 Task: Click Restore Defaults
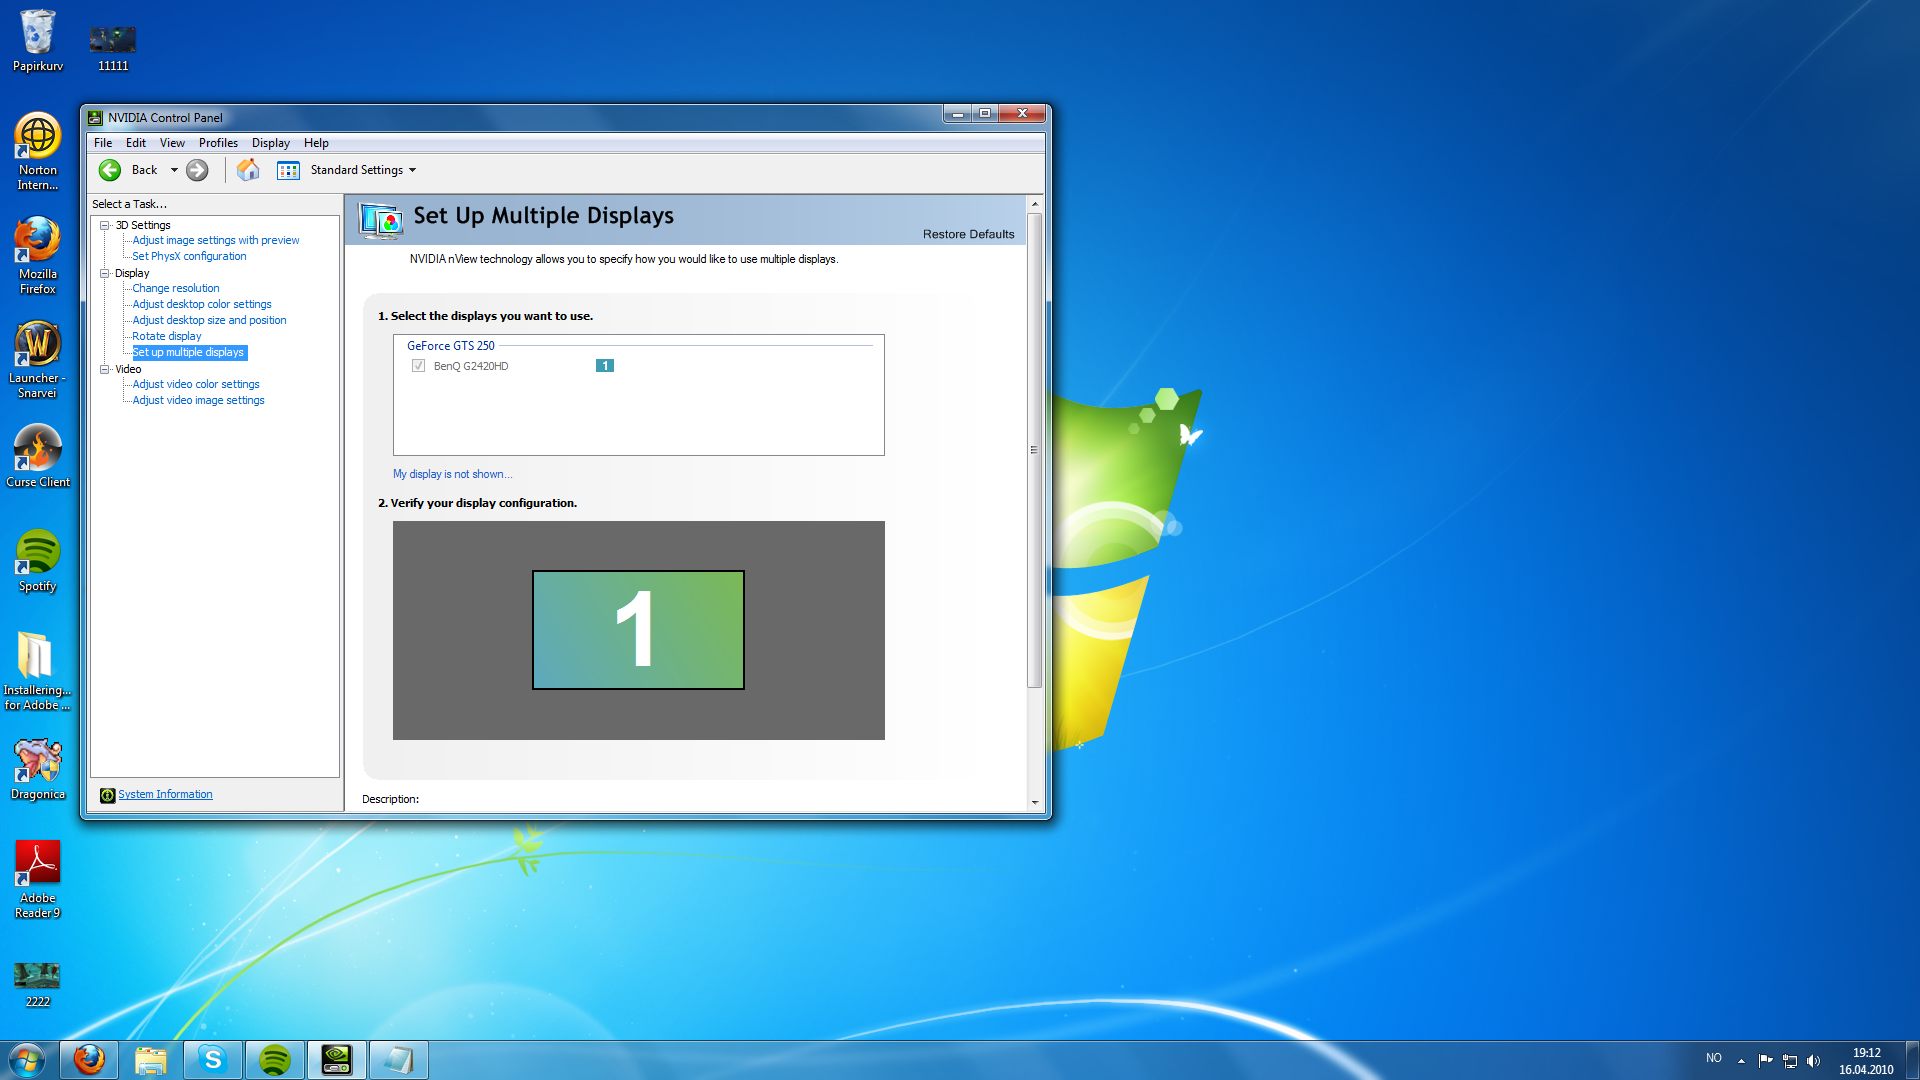tap(968, 234)
